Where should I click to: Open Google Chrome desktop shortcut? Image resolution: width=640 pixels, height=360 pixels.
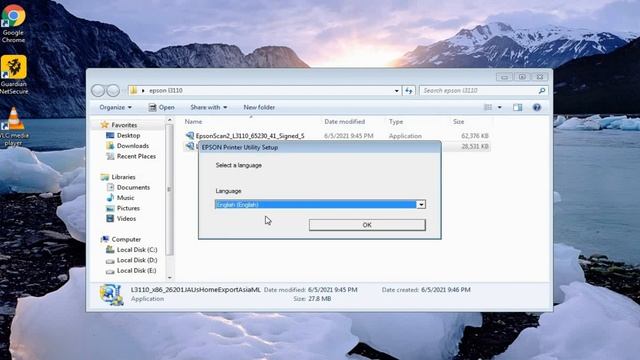click(x=13, y=24)
